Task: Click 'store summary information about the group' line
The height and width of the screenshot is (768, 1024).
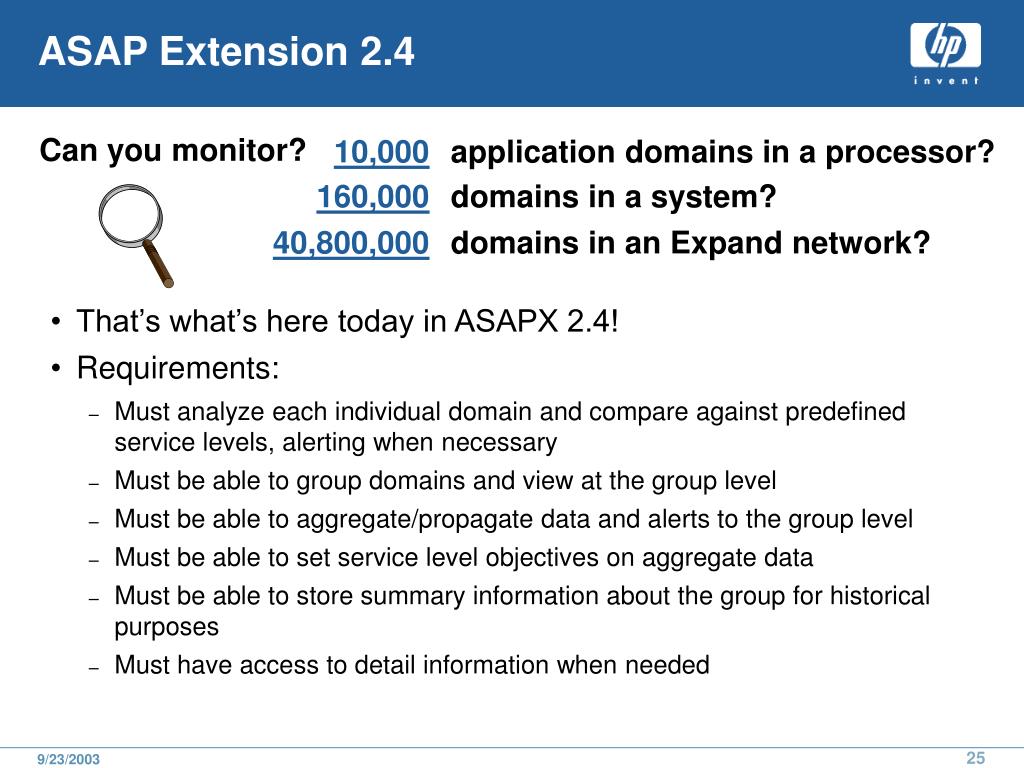Action: [x=522, y=611]
